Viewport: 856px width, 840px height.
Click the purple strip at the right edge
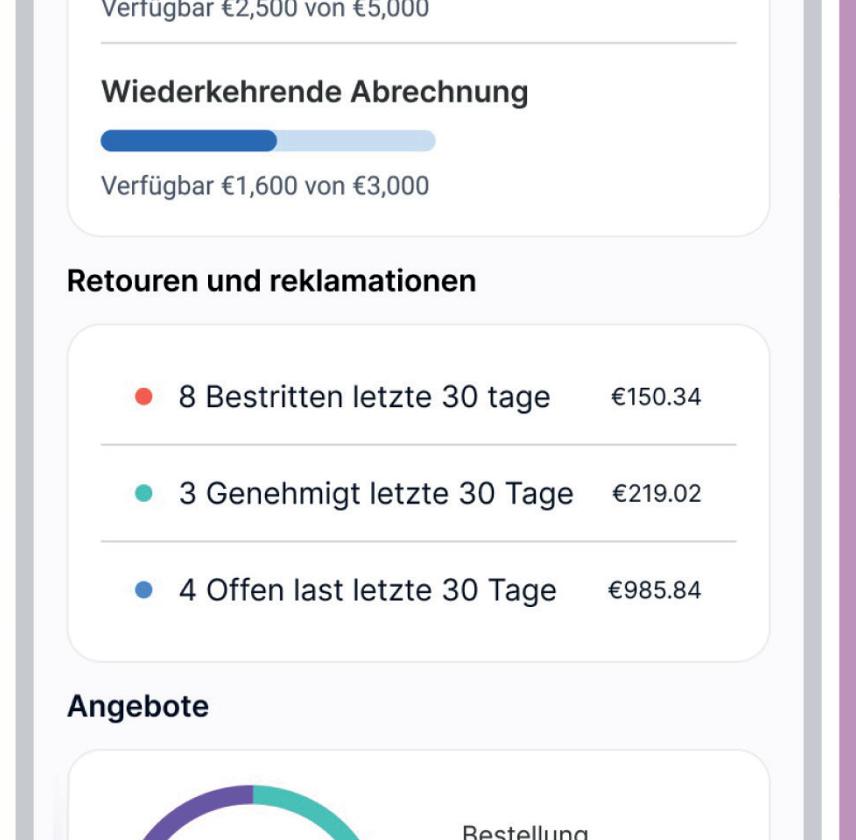pyautogui.click(x=846, y=420)
